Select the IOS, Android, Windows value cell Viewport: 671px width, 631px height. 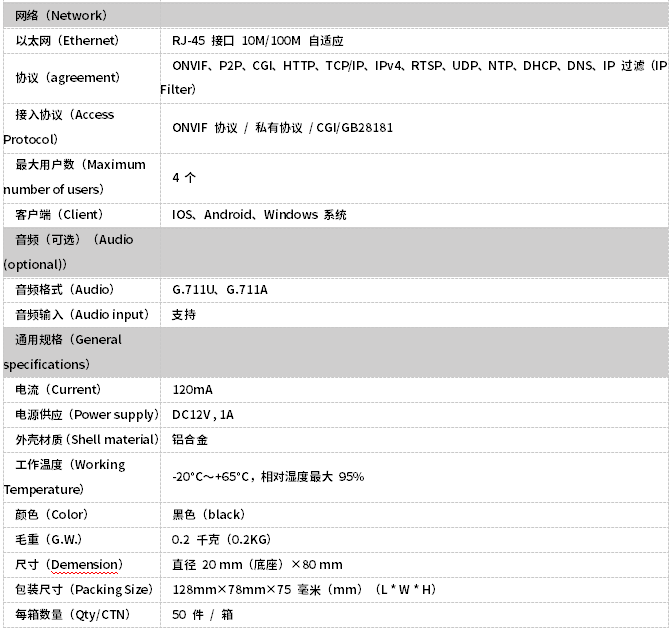tap(259, 215)
